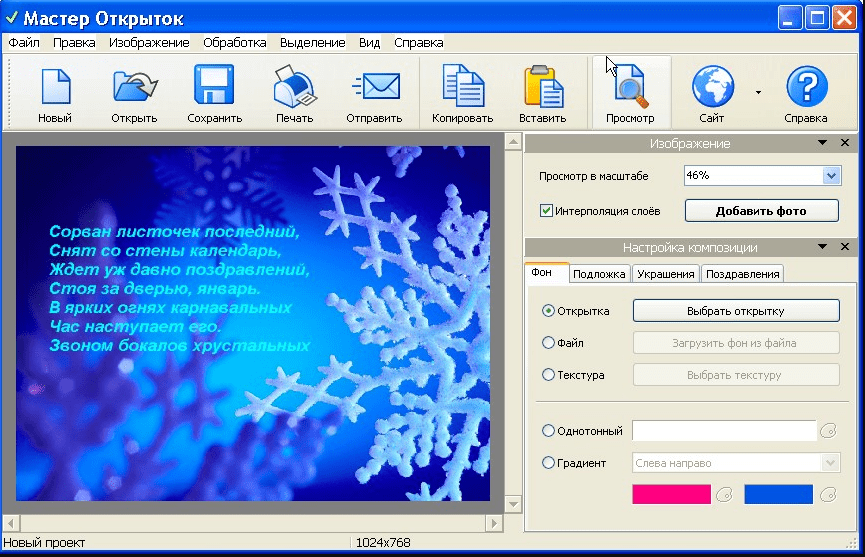
Task: Open the zoom scale dropdown showing 46%
Action: pyautogui.click(x=831, y=176)
